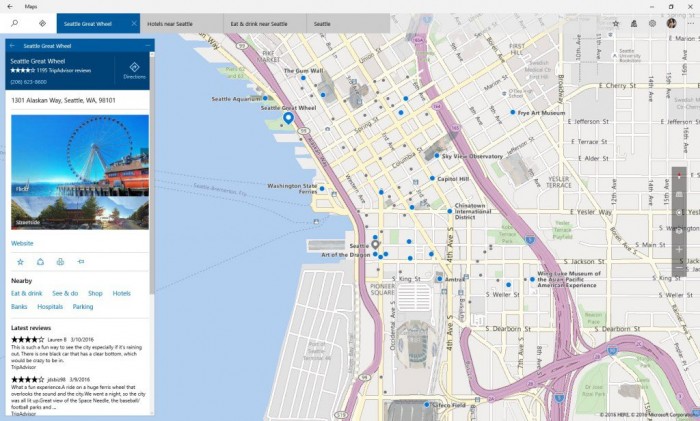Click the user profile picture
The height and width of the screenshot is (421, 700).
point(671,23)
